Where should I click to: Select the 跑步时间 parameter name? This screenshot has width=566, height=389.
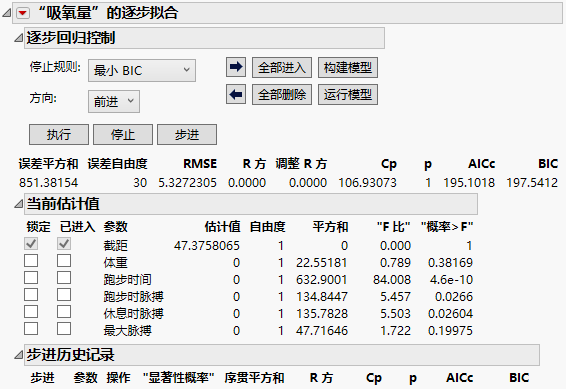(127, 280)
